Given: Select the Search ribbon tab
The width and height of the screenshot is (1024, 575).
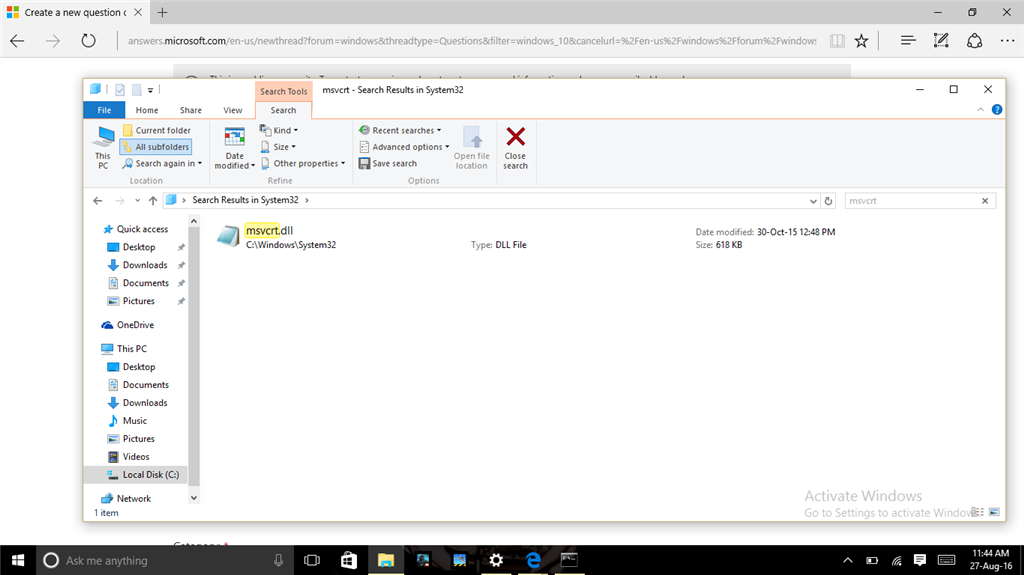Looking at the screenshot, I should [283, 110].
